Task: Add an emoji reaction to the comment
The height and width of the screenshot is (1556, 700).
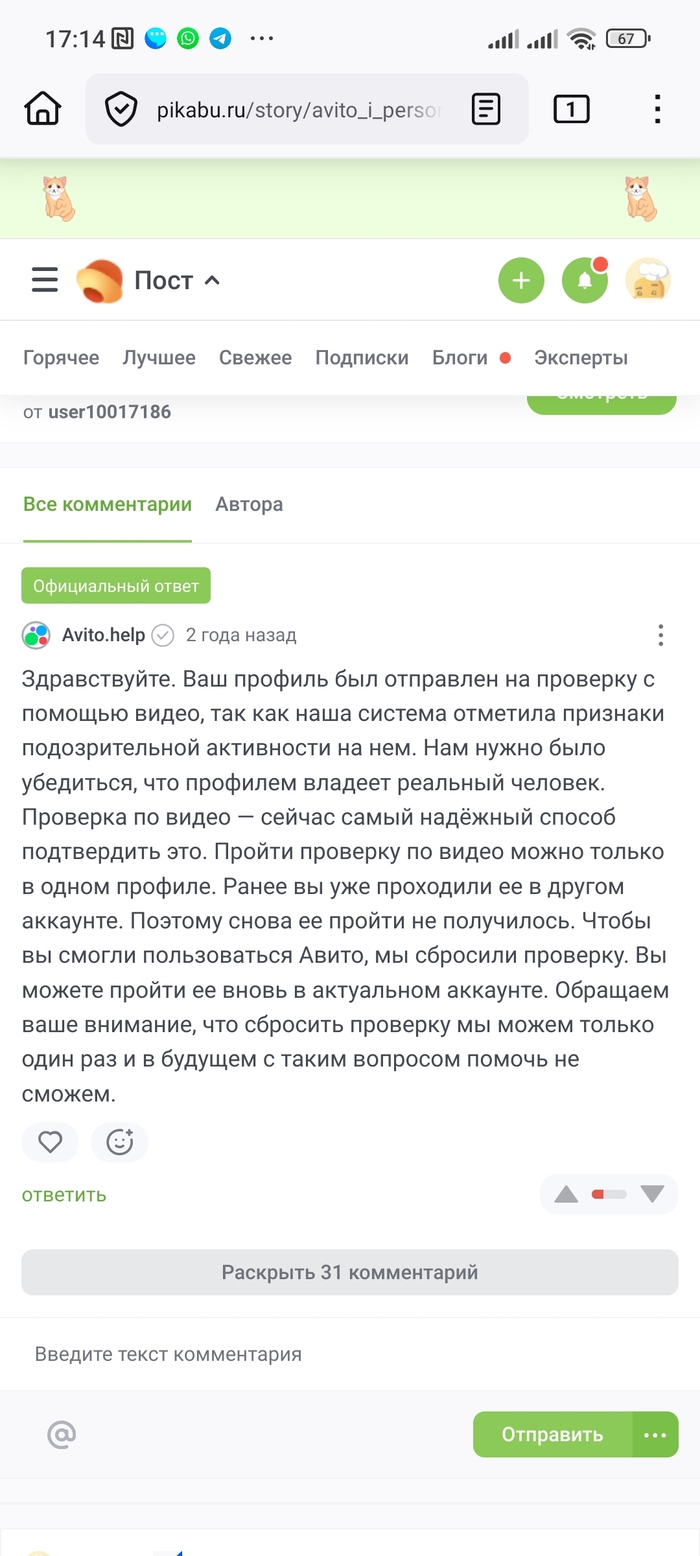Action: [120, 1142]
